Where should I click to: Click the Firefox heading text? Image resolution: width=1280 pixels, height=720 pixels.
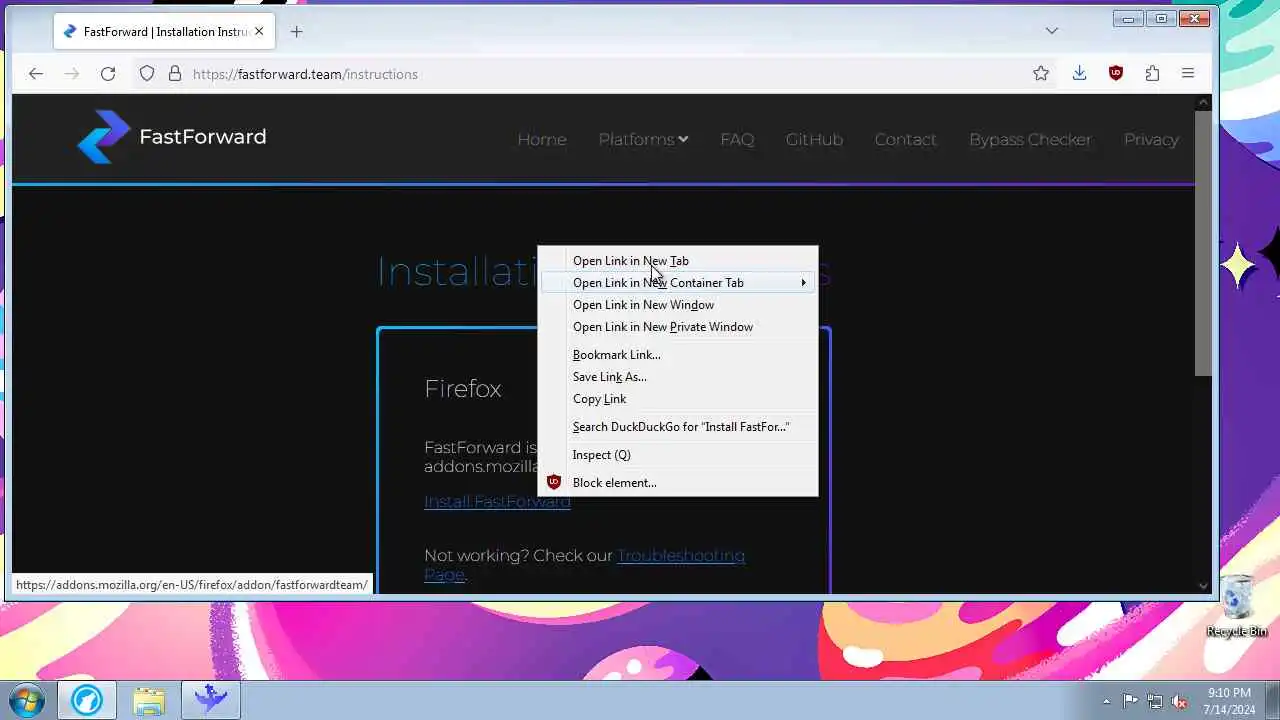tap(463, 388)
